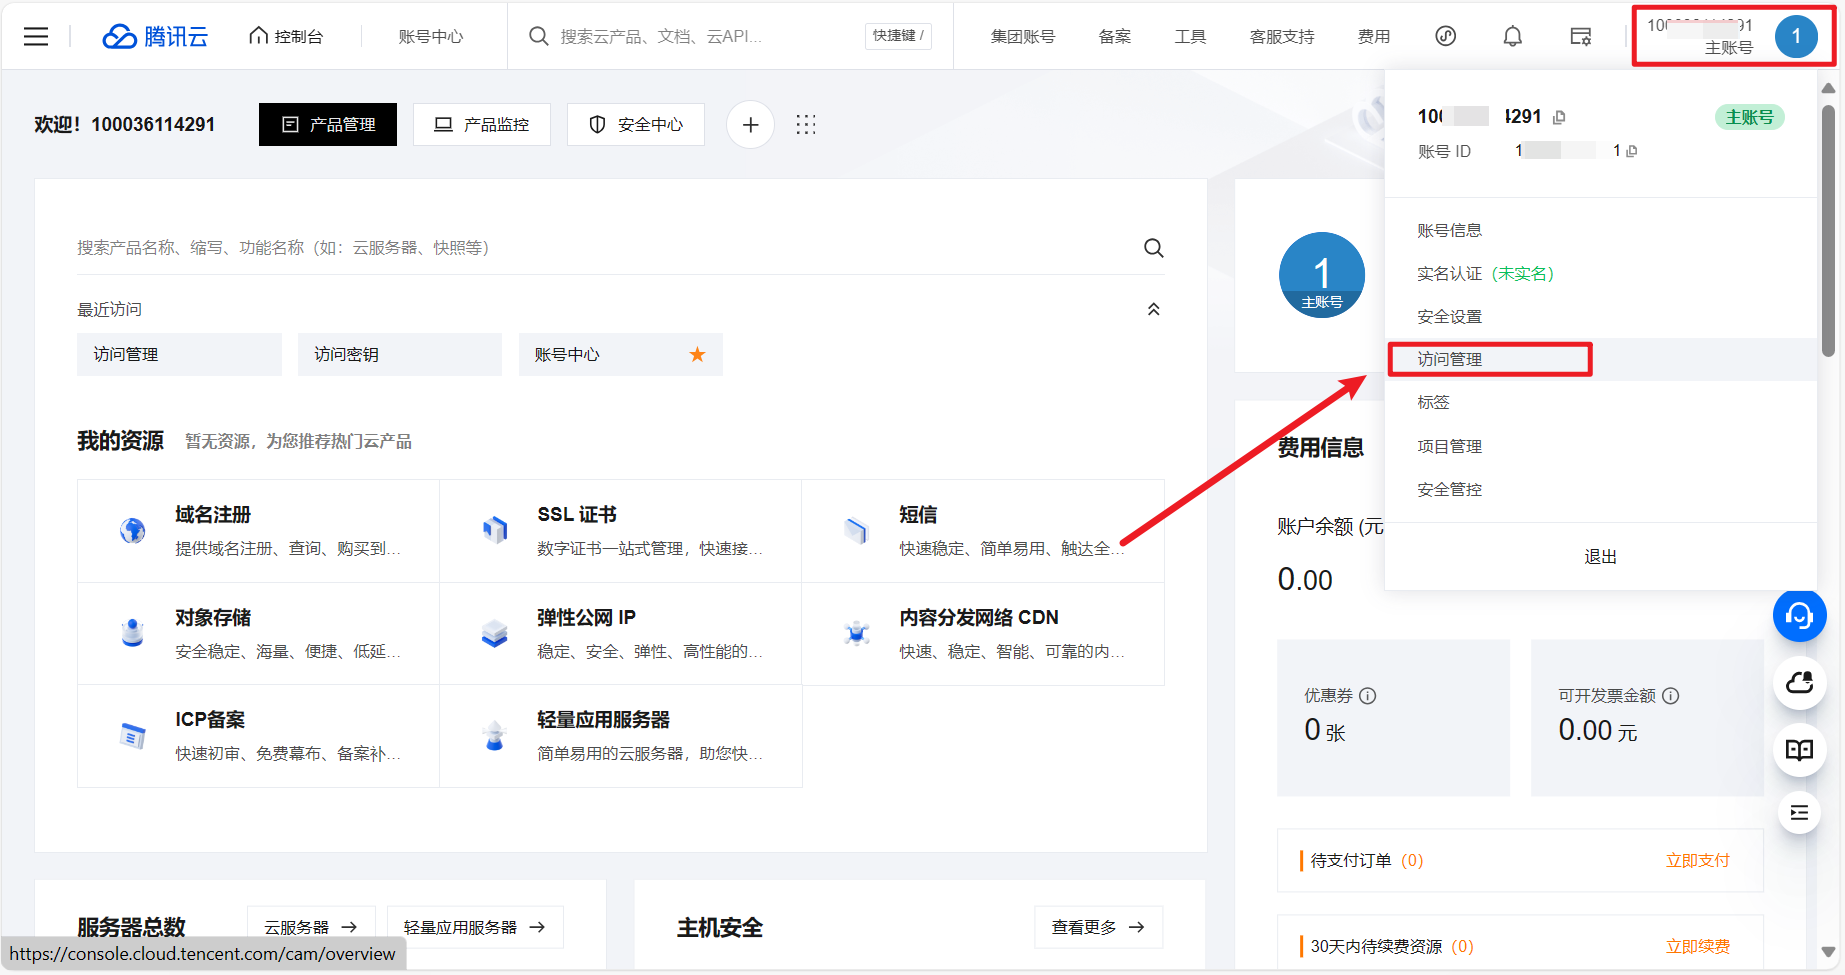
Task: Click the documentation book icon on the right
Action: click(x=1799, y=749)
